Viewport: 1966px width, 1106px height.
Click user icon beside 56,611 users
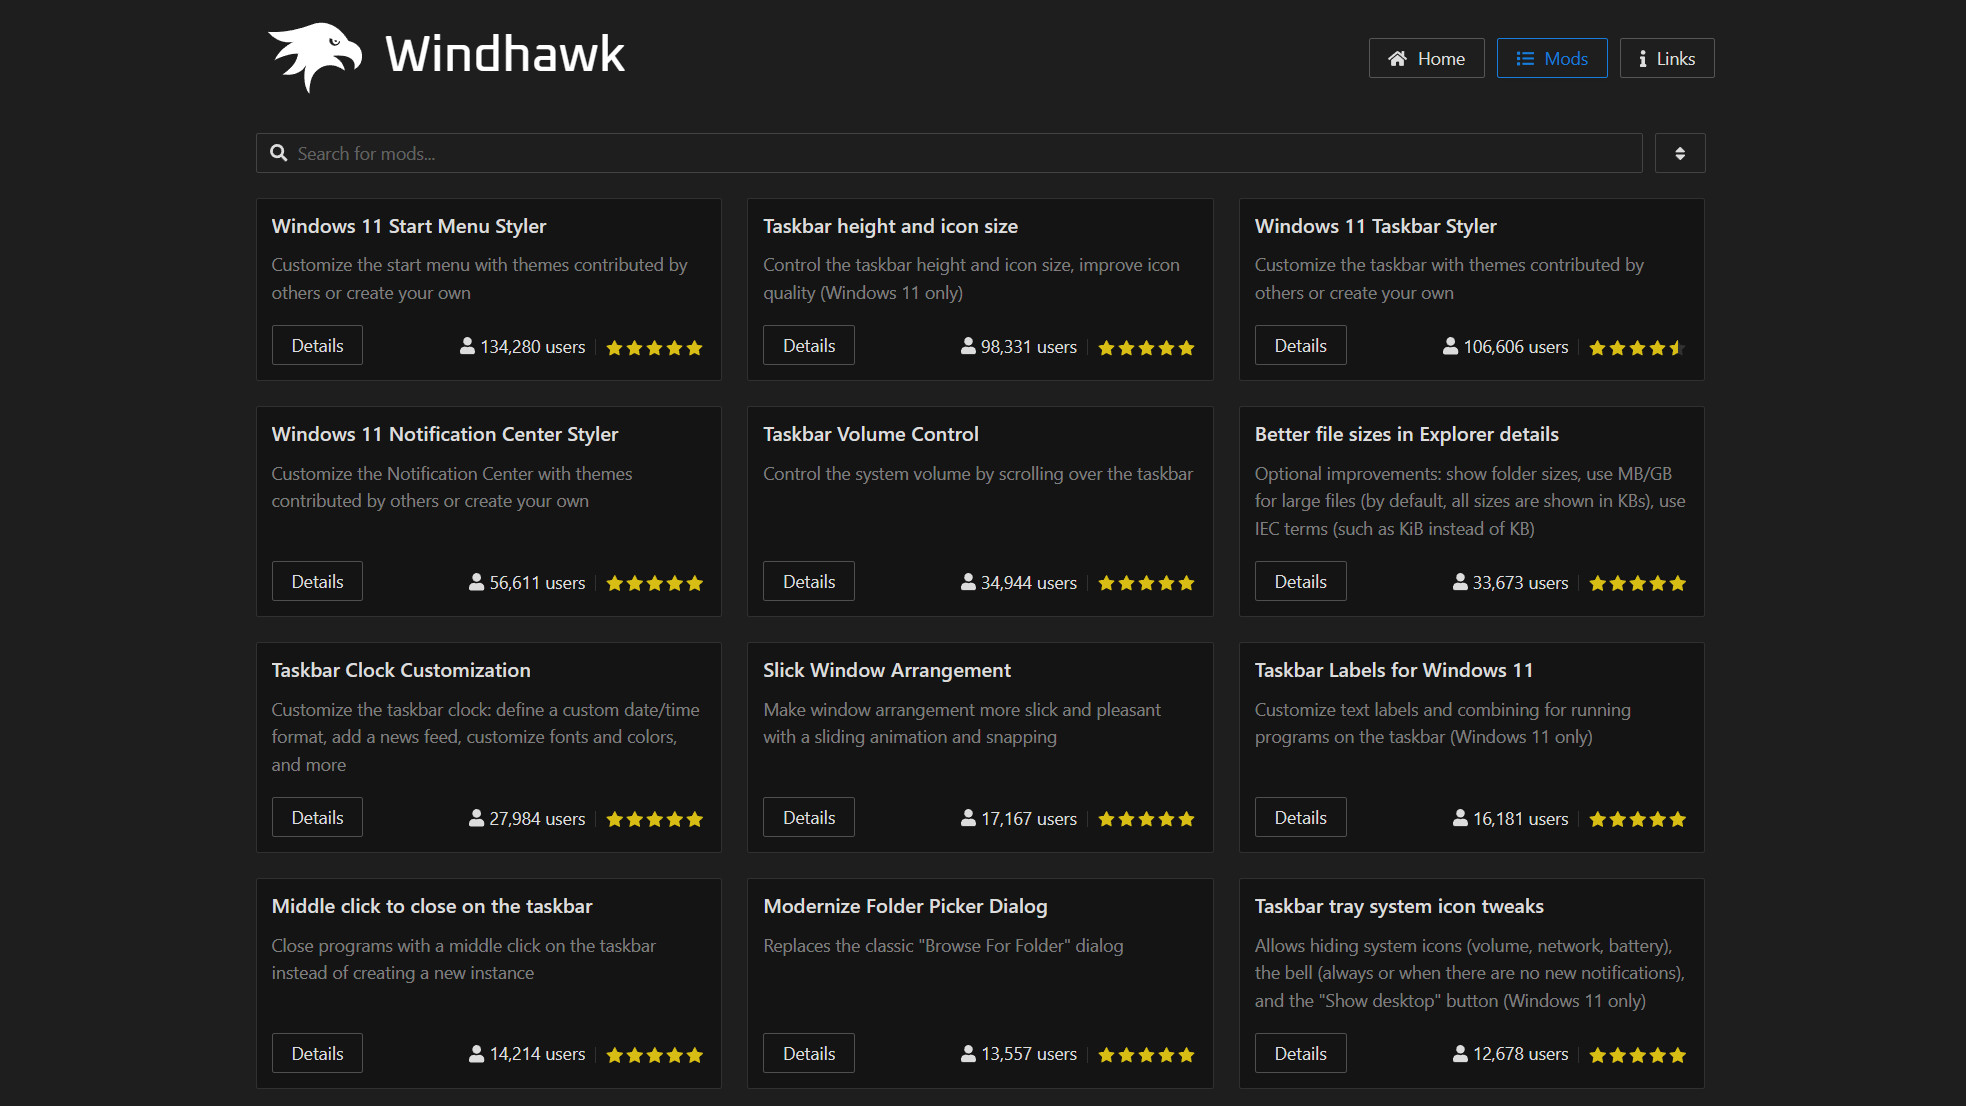[x=476, y=582]
